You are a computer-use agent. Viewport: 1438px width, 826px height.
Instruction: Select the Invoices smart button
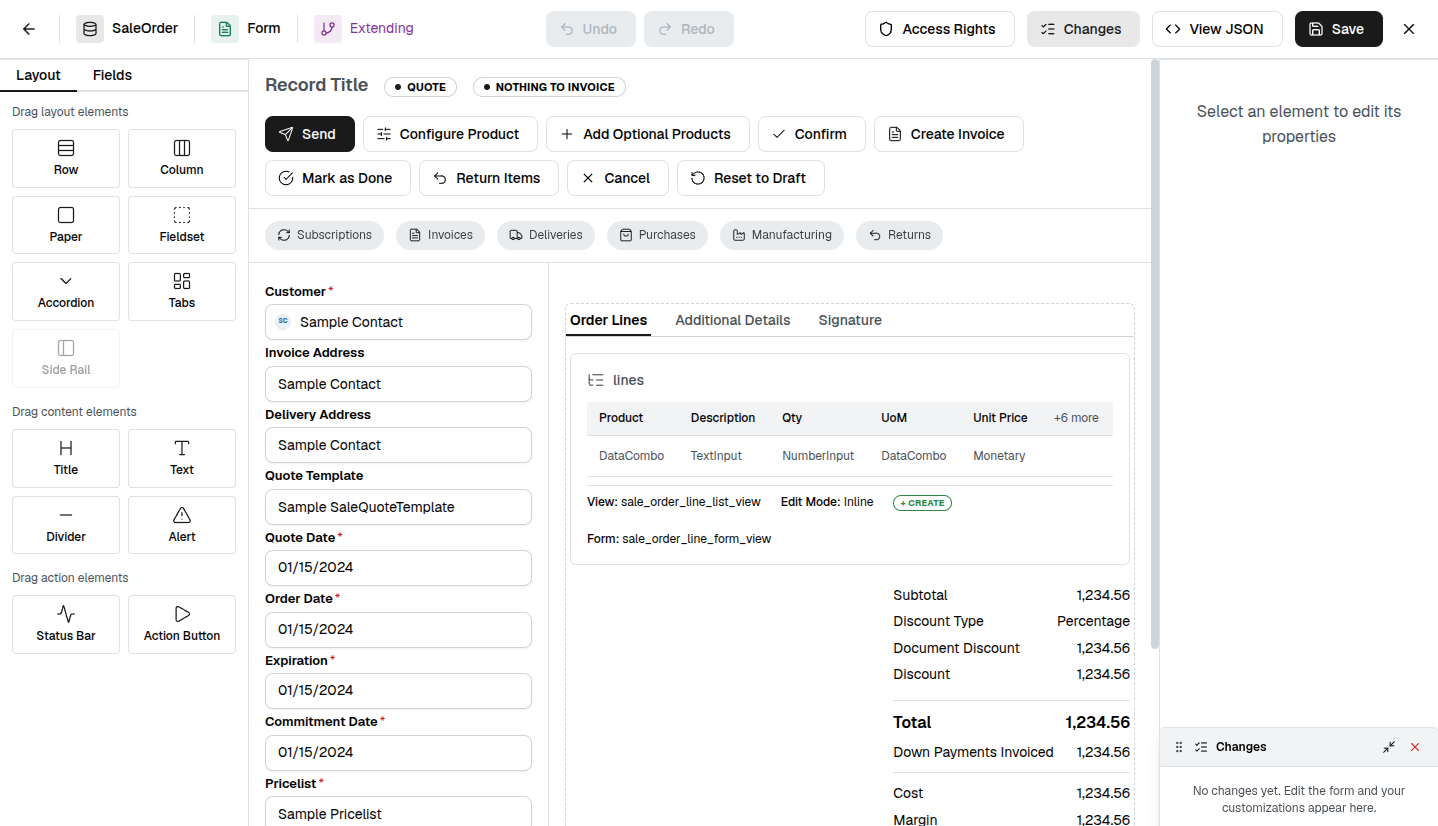point(440,235)
